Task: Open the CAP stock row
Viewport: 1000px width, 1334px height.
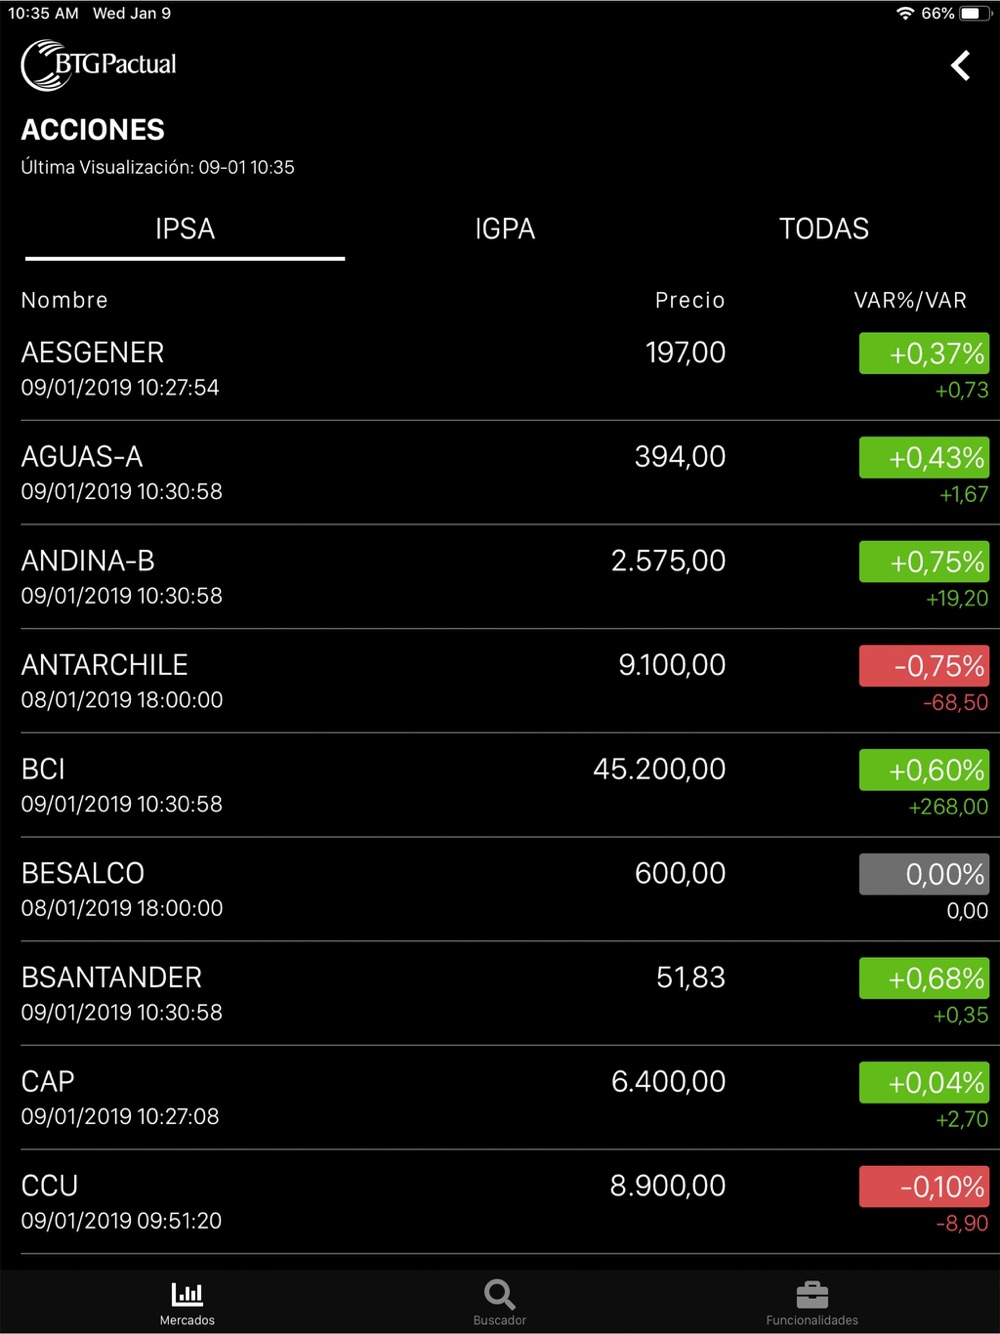Action: click(x=400, y=1098)
